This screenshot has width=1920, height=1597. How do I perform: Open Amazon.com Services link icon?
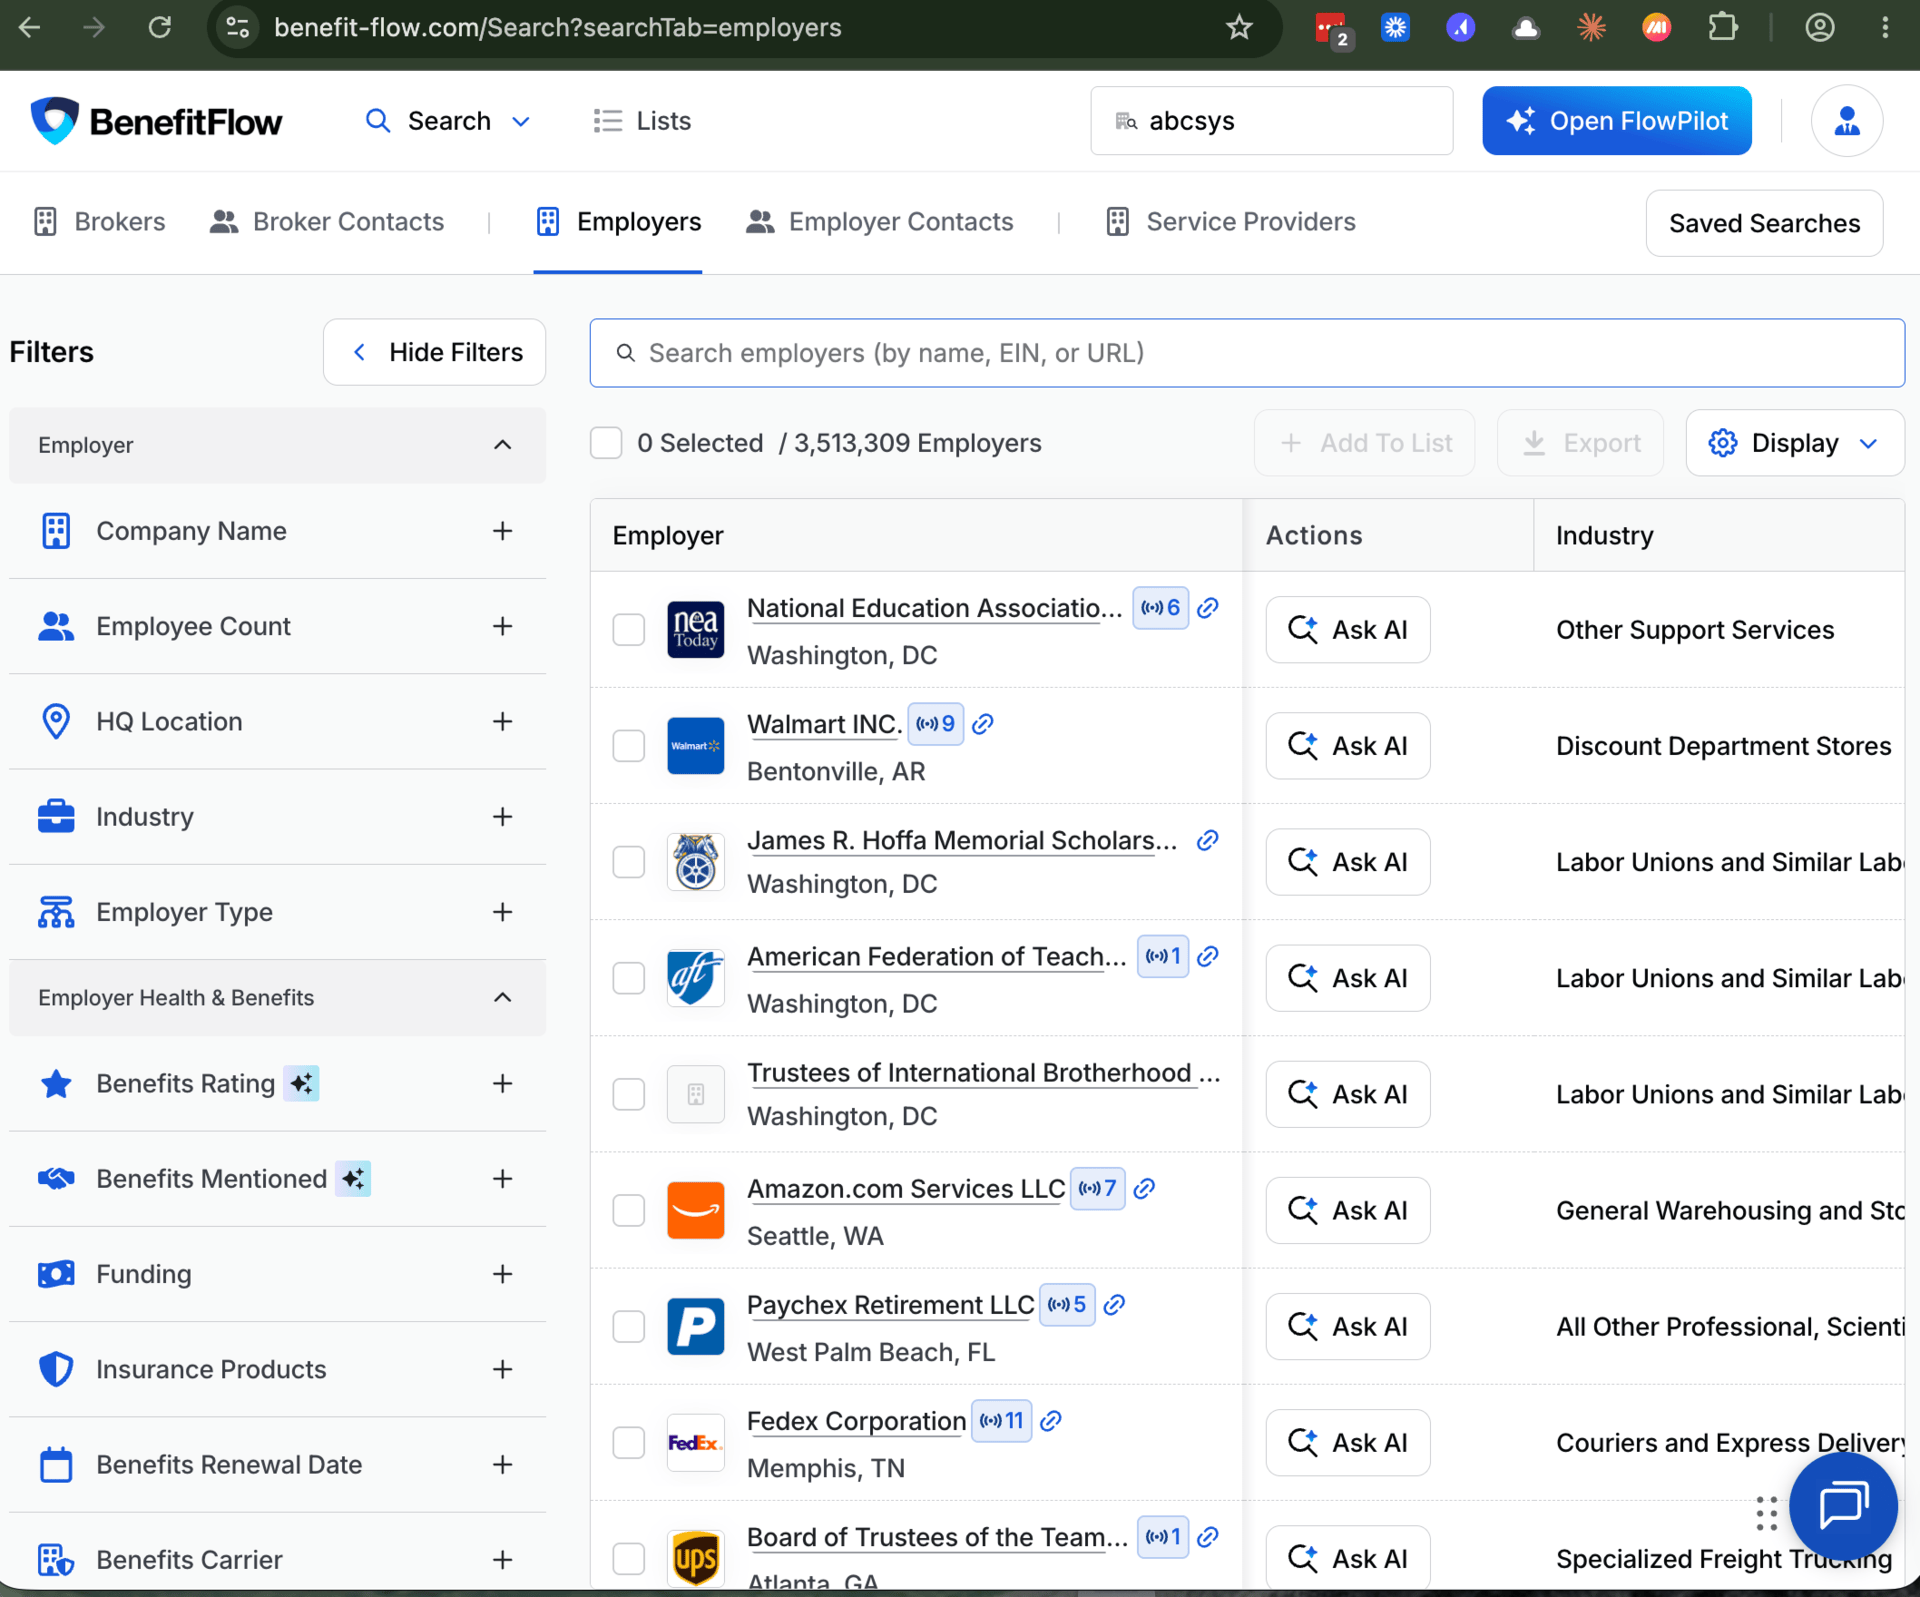click(1145, 1188)
